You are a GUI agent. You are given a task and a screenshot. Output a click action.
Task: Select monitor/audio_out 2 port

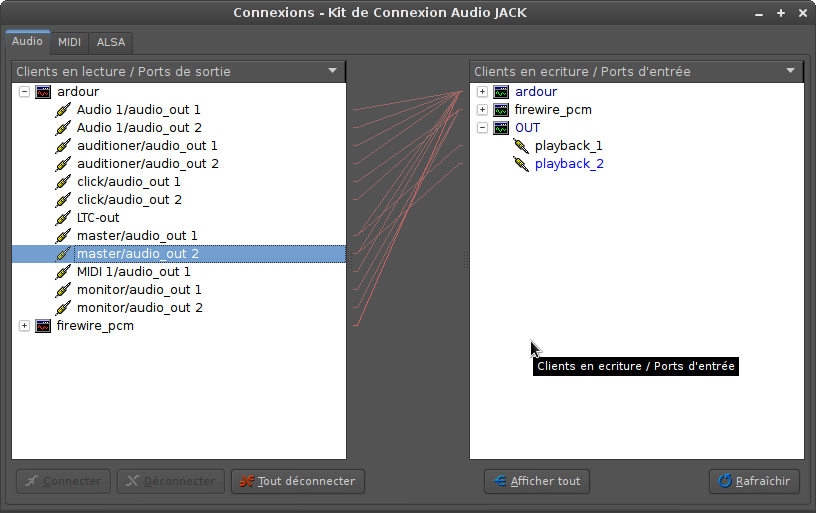point(139,308)
